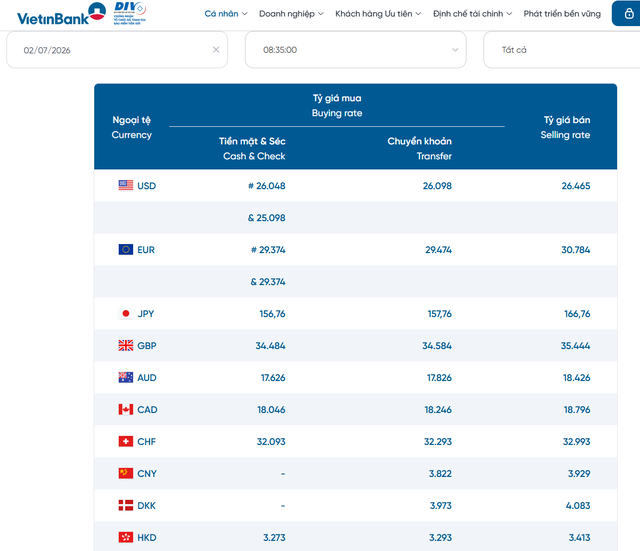Click the USD American flag icon
Screen dimensions: 640x551
(x=126, y=185)
